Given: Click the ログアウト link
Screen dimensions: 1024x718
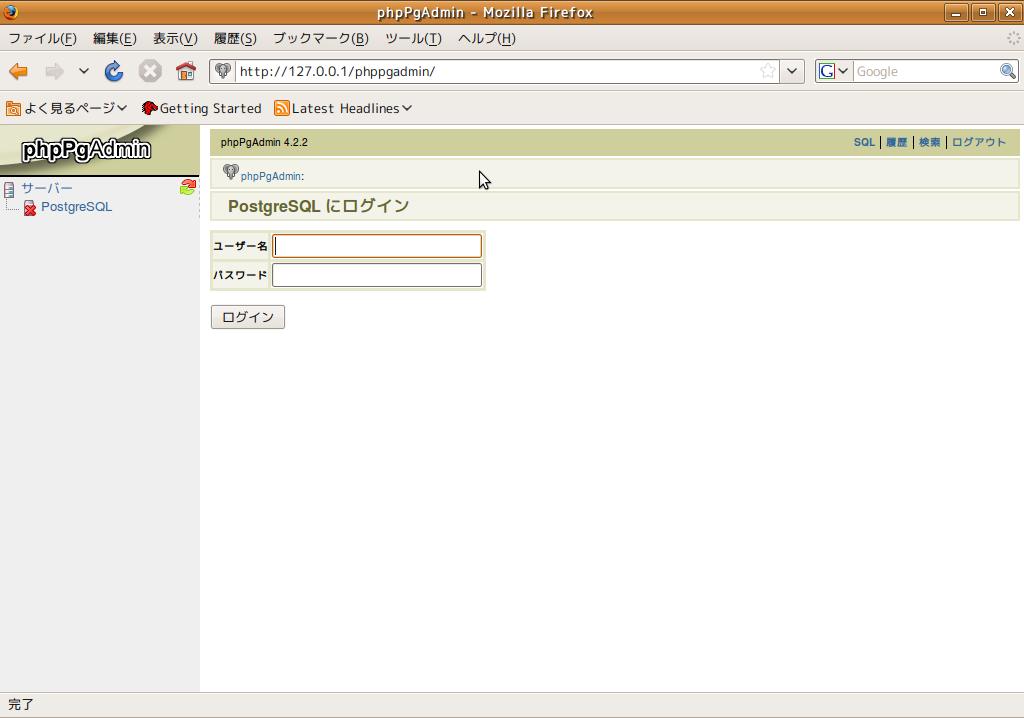Looking at the screenshot, I should (x=978, y=142).
